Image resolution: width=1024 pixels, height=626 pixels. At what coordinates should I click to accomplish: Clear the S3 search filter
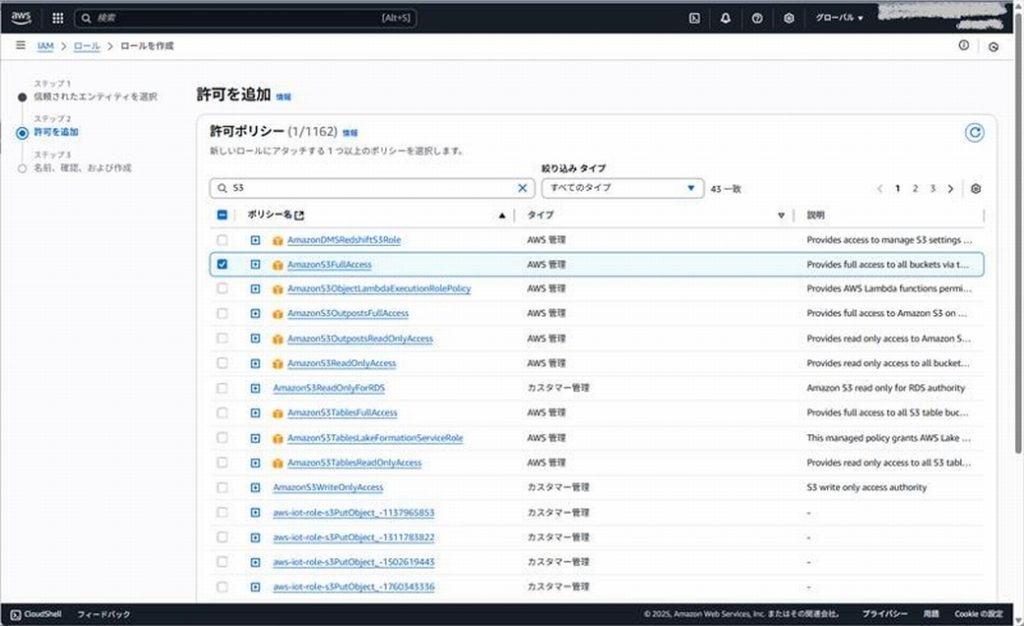522,188
